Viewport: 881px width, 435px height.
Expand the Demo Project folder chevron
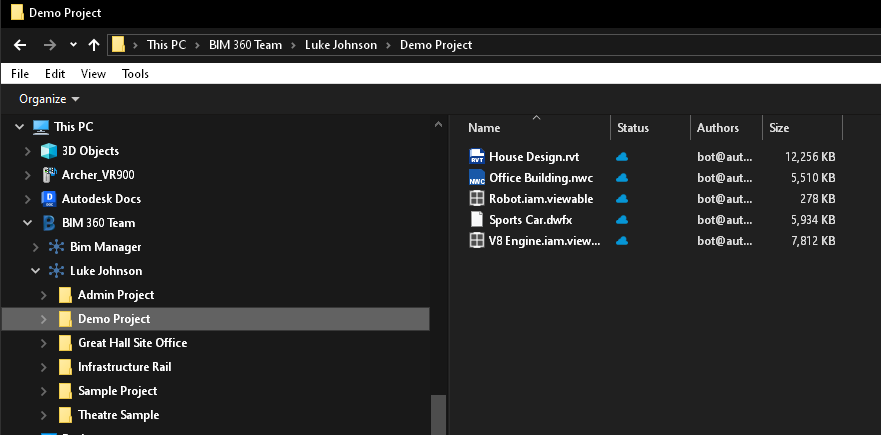(44, 319)
